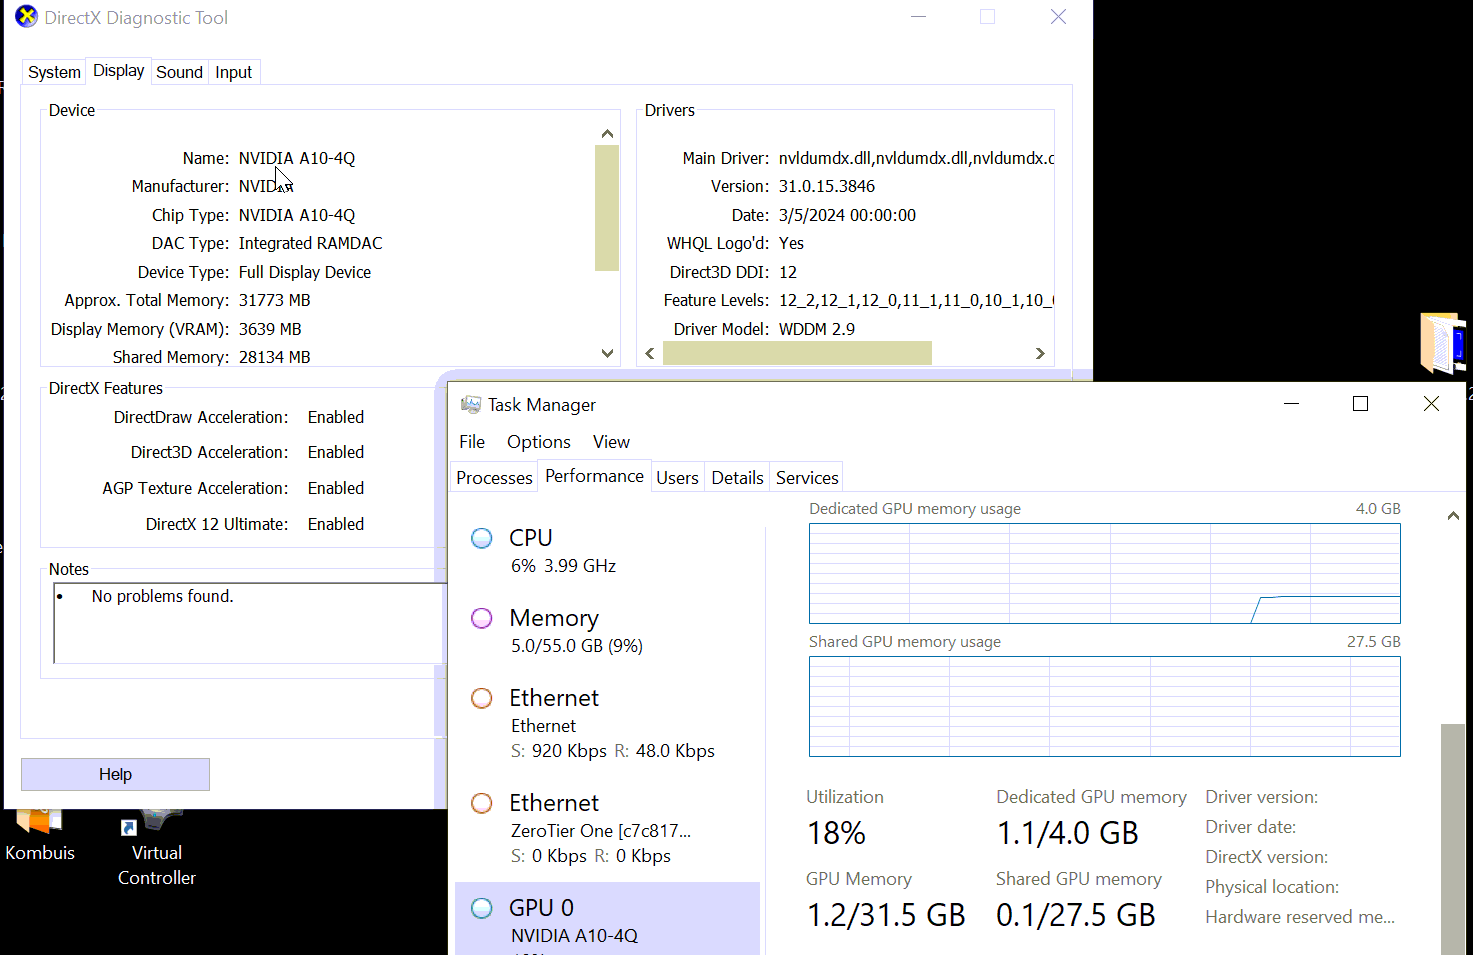Click the DAC Type value Integrated RAMDAC
Screen dimensions: 1473x955
(x=310, y=243)
